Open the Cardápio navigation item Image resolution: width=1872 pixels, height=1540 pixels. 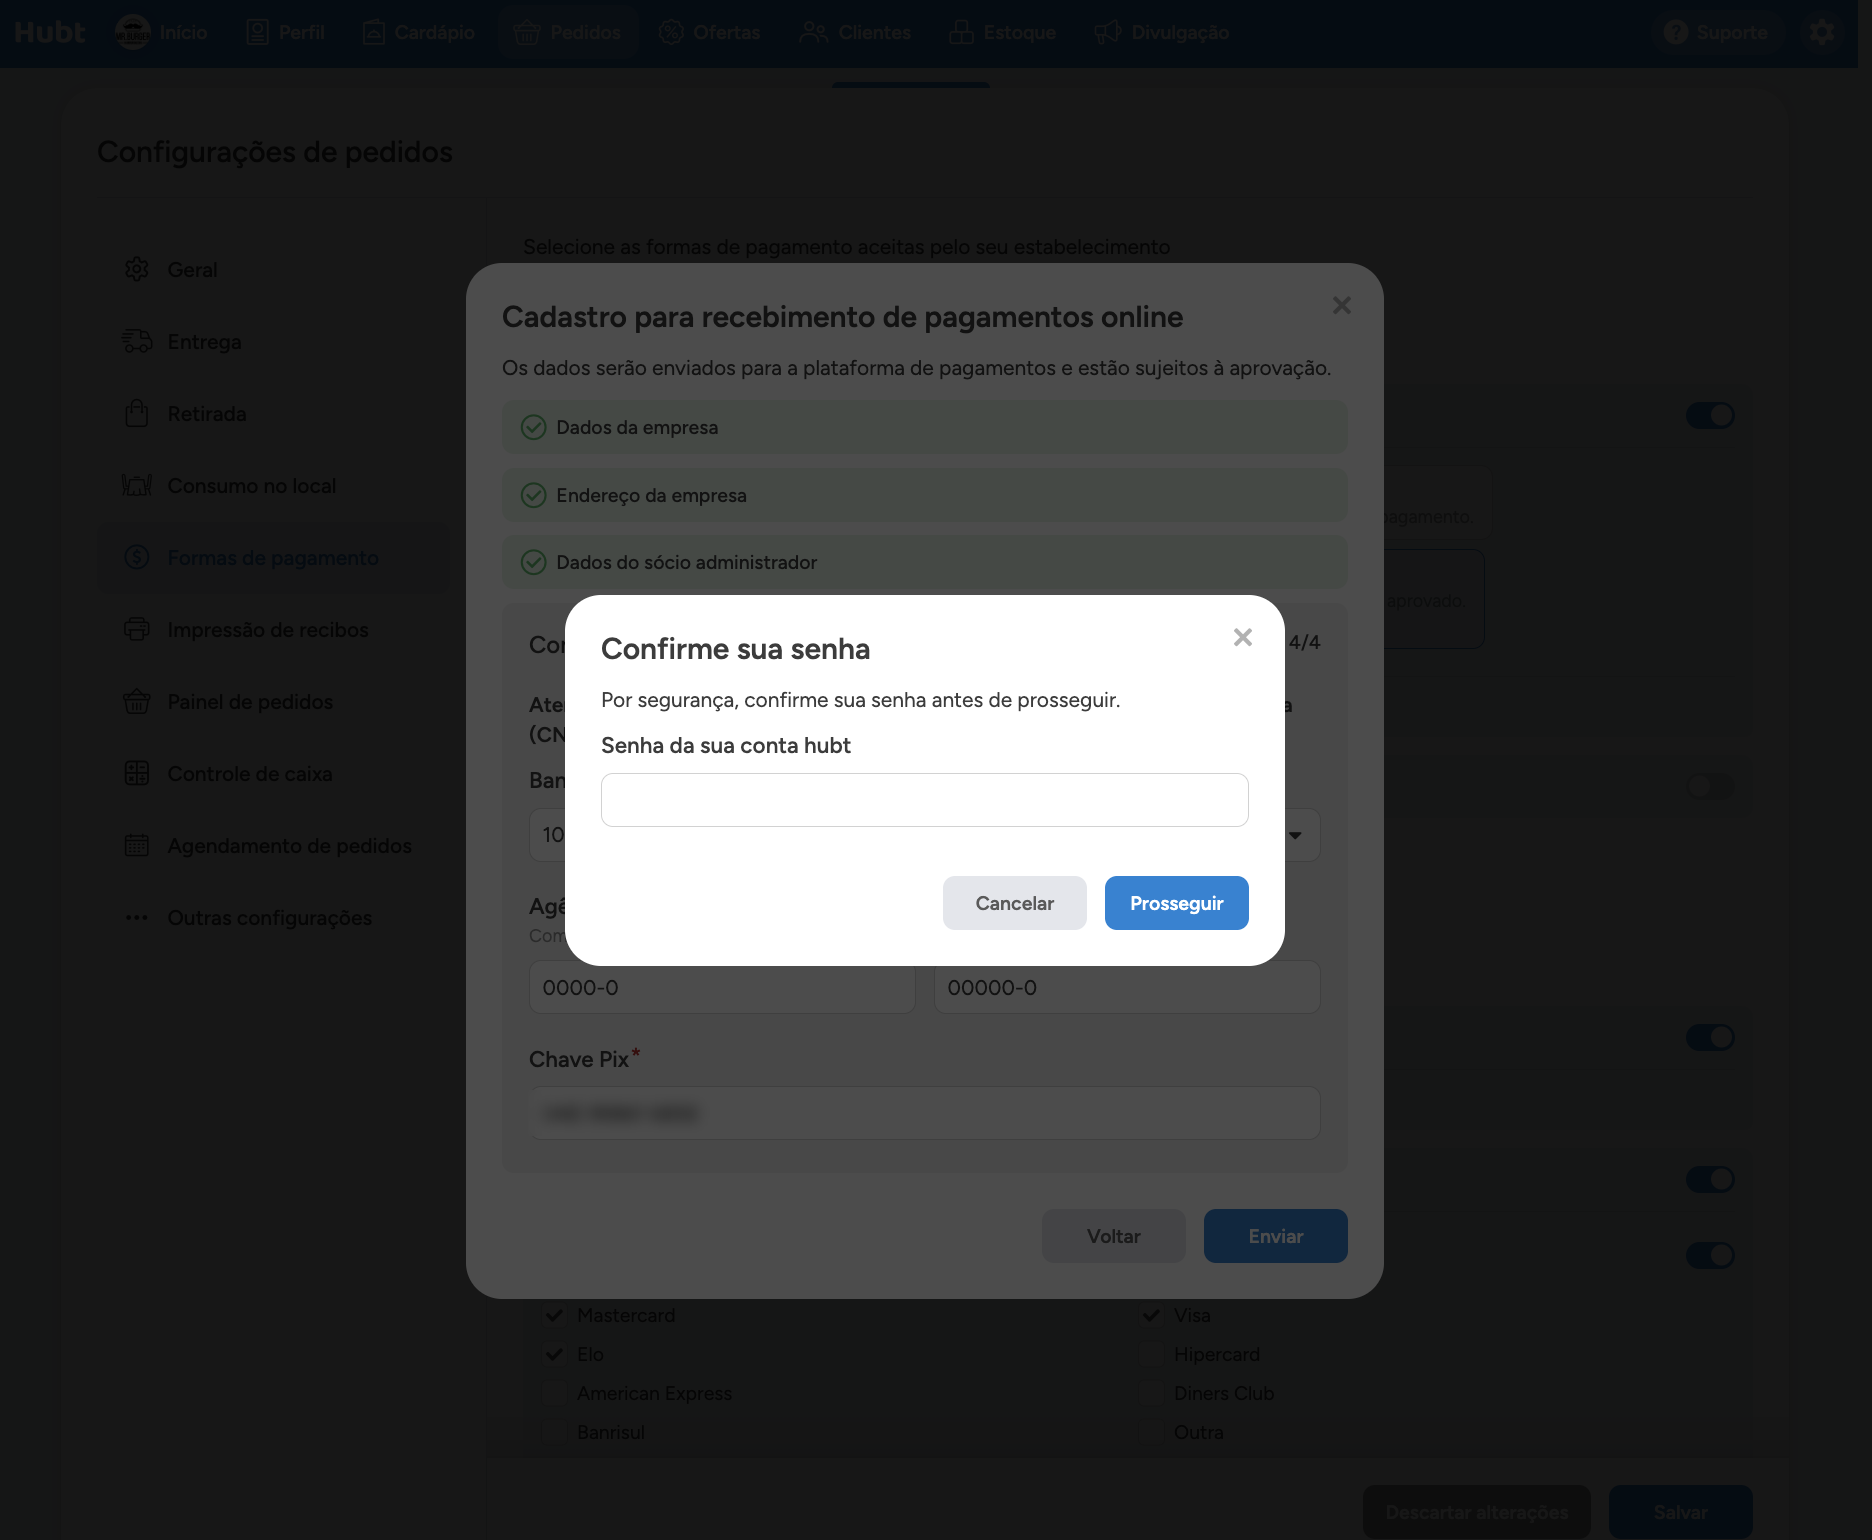click(418, 32)
